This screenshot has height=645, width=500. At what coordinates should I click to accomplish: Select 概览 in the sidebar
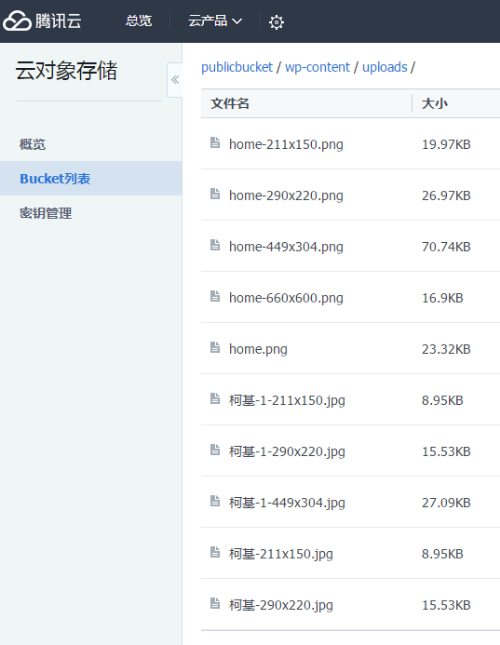click(32, 144)
